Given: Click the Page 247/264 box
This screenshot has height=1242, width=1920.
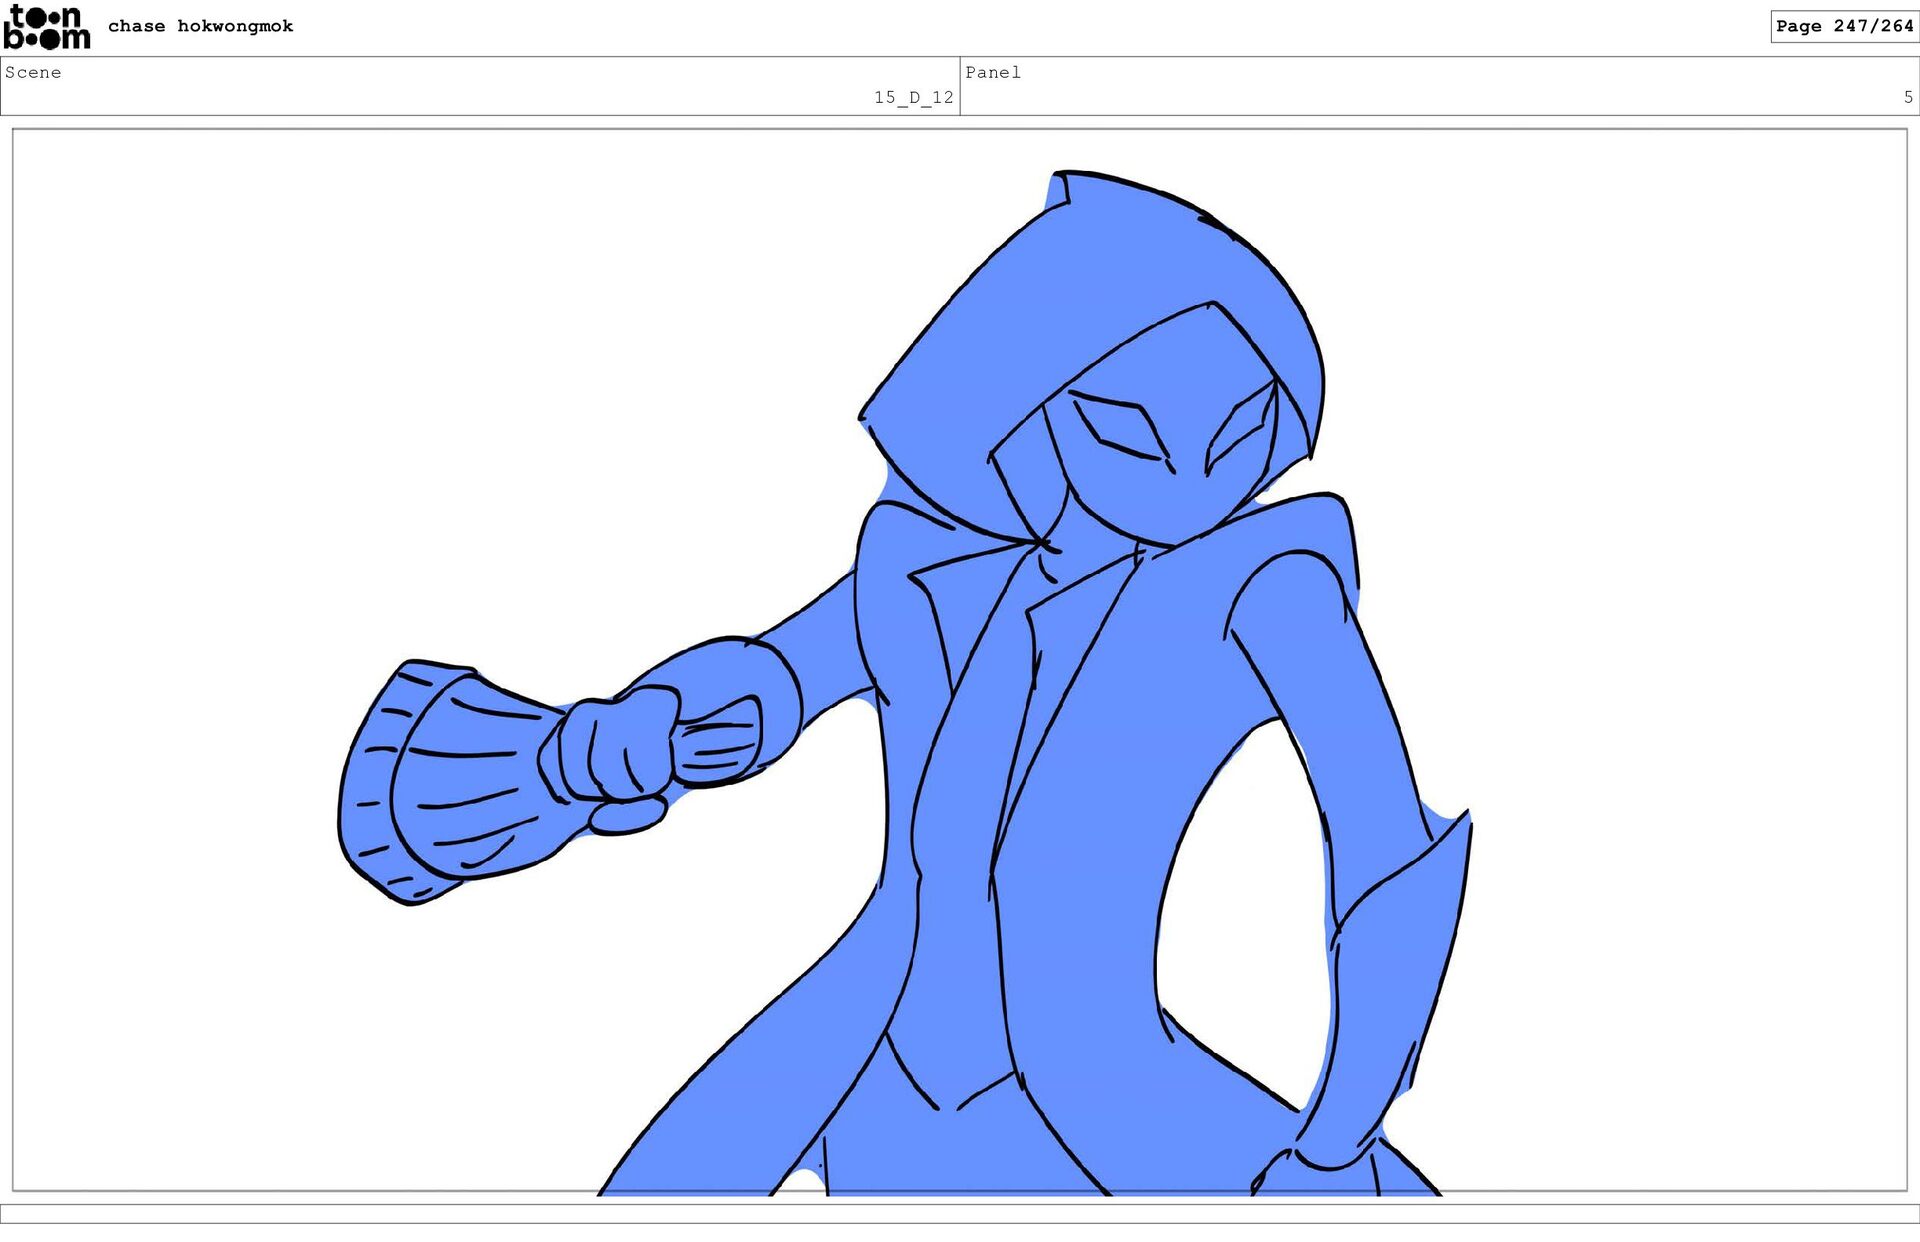Looking at the screenshot, I should (x=1843, y=26).
